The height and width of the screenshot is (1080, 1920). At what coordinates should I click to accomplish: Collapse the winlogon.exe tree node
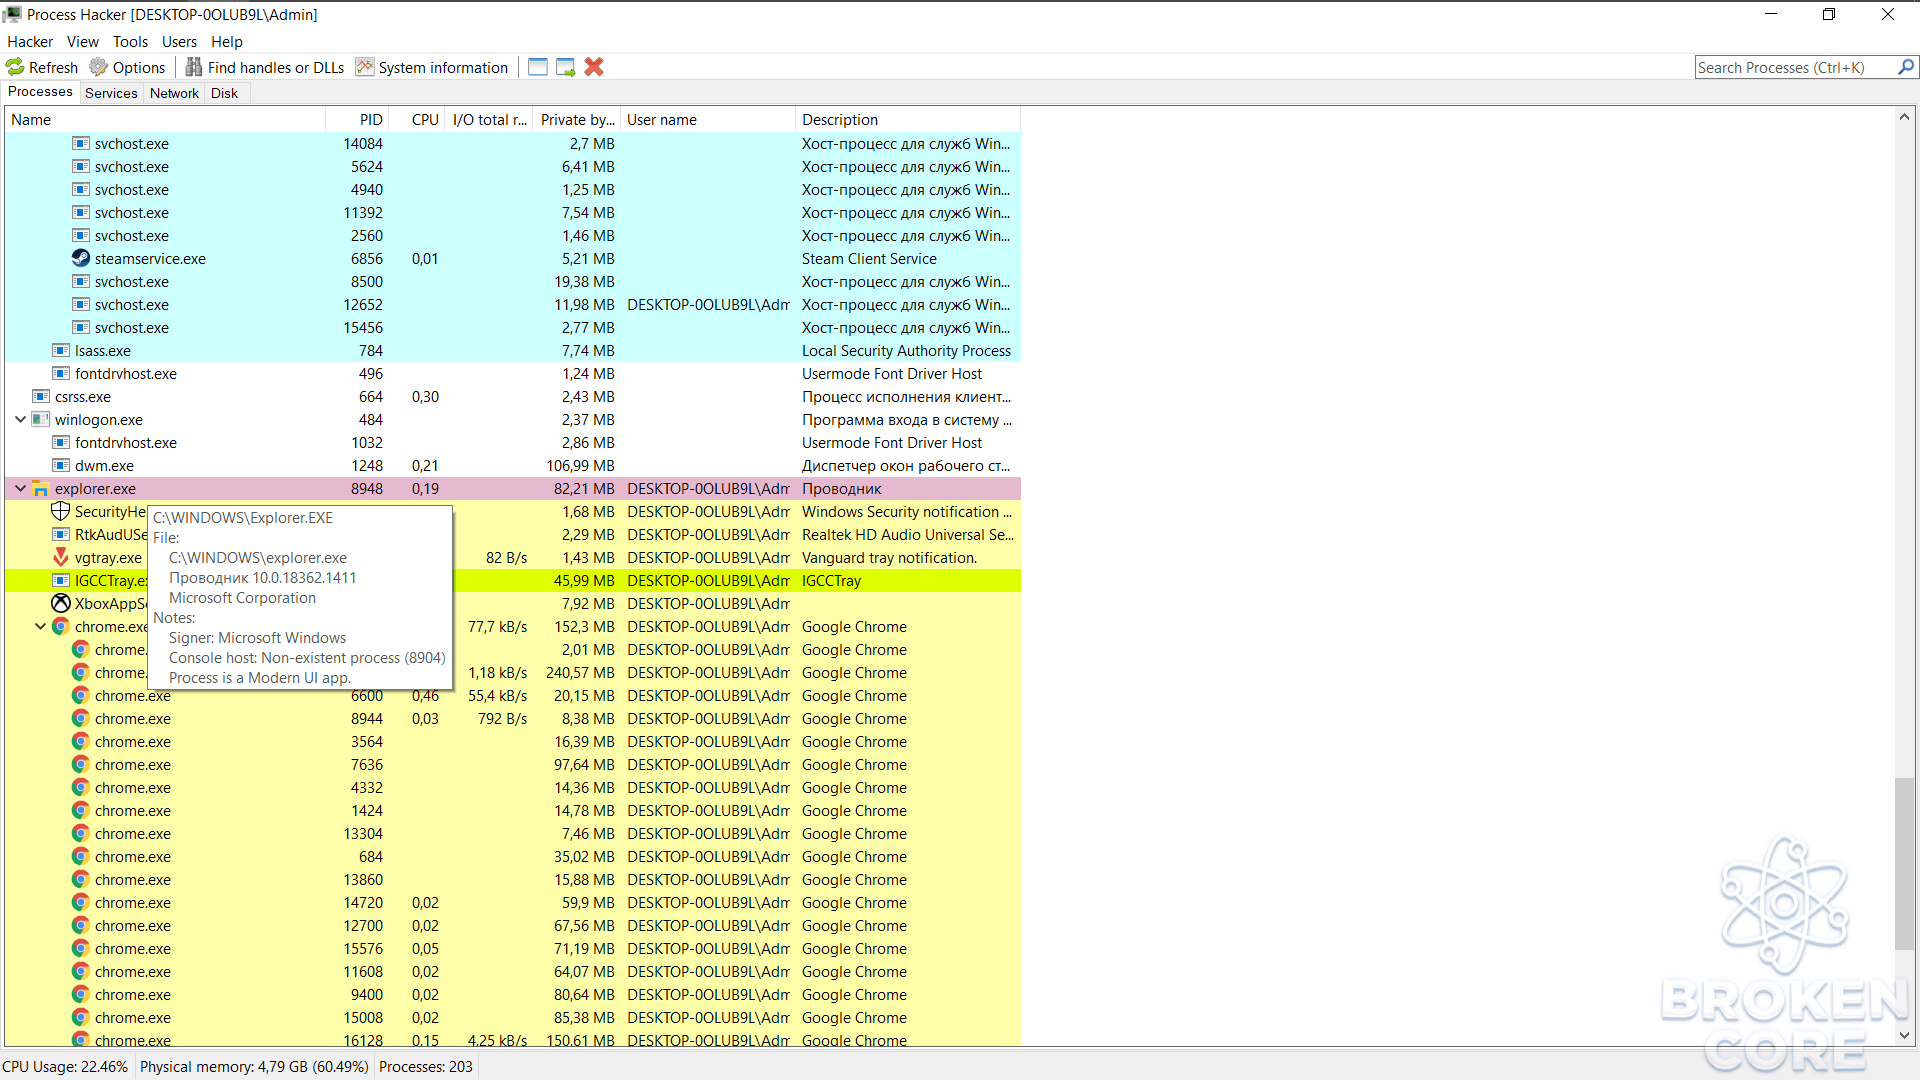[20, 419]
